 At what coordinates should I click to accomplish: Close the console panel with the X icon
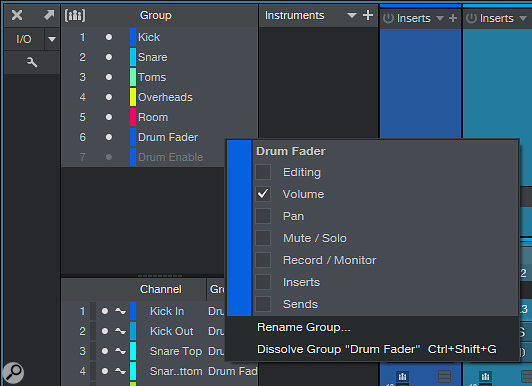point(17,15)
